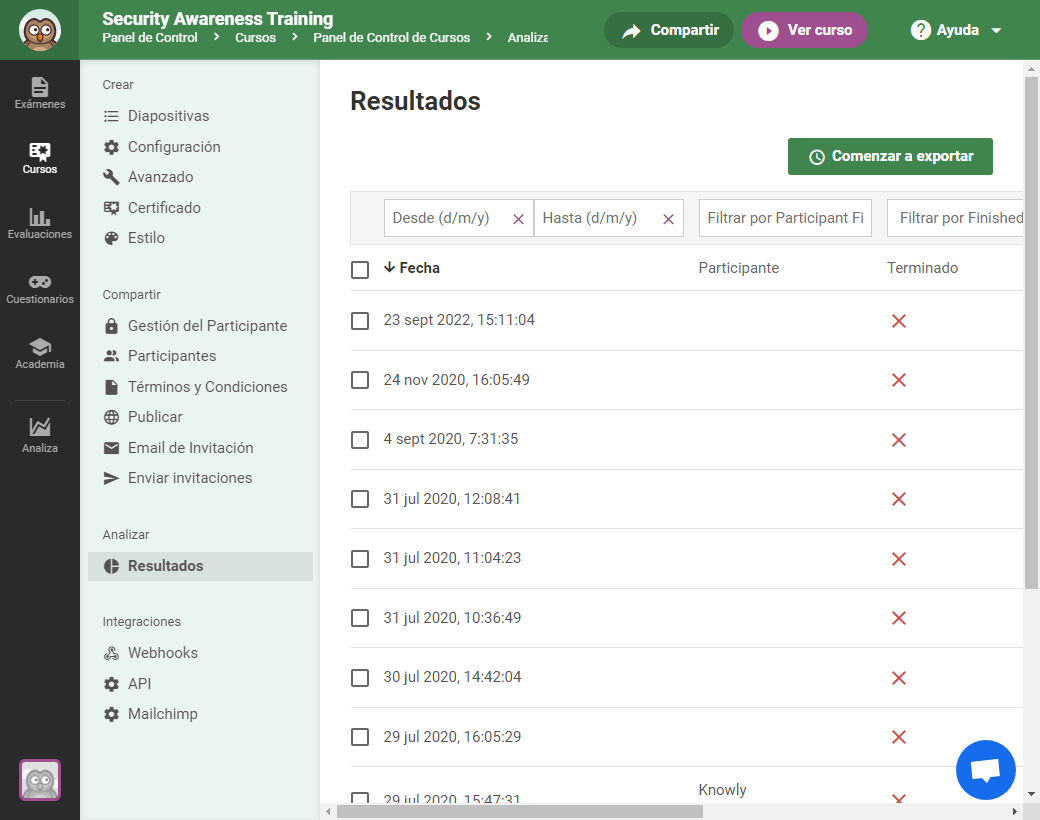Click the vertical scrollbar down arrow

(1031, 793)
